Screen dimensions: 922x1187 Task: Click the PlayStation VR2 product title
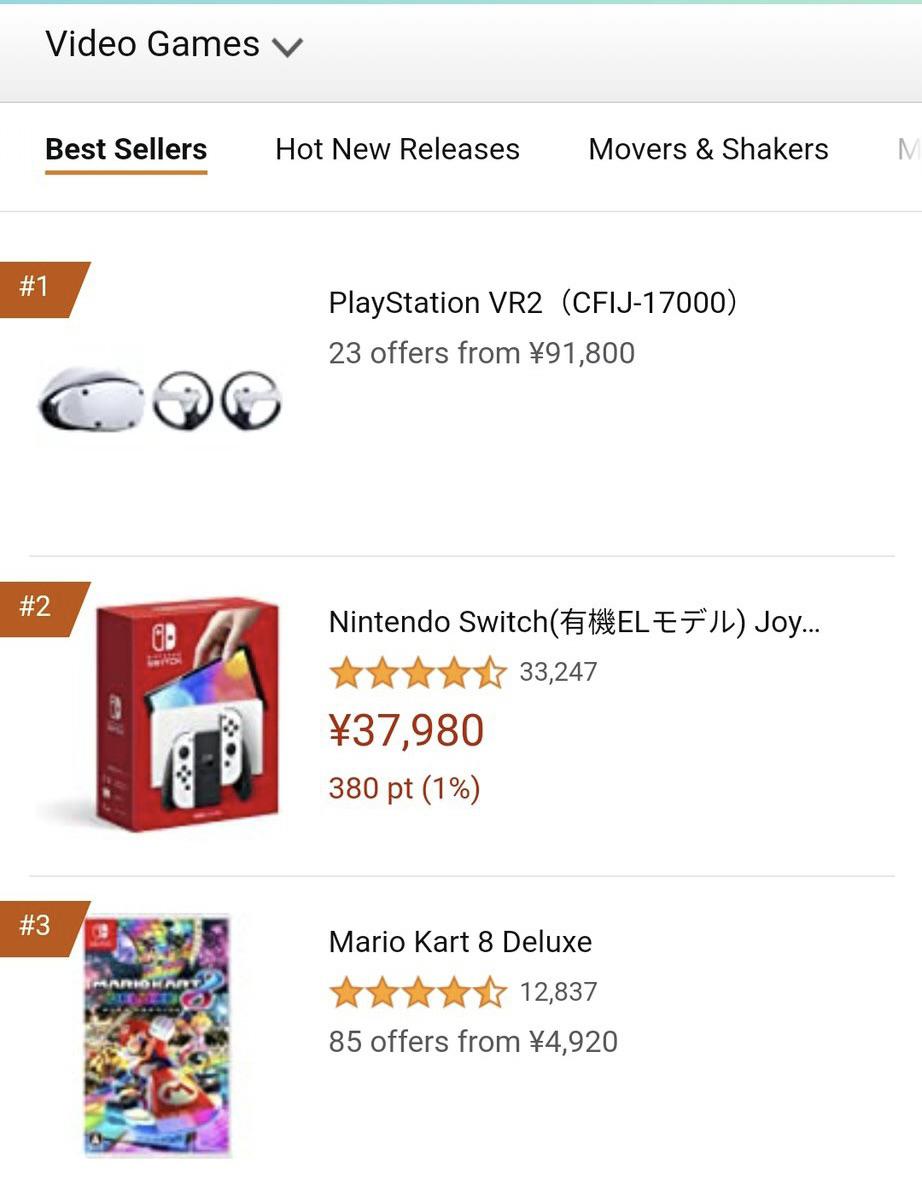(x=533, y=302)
